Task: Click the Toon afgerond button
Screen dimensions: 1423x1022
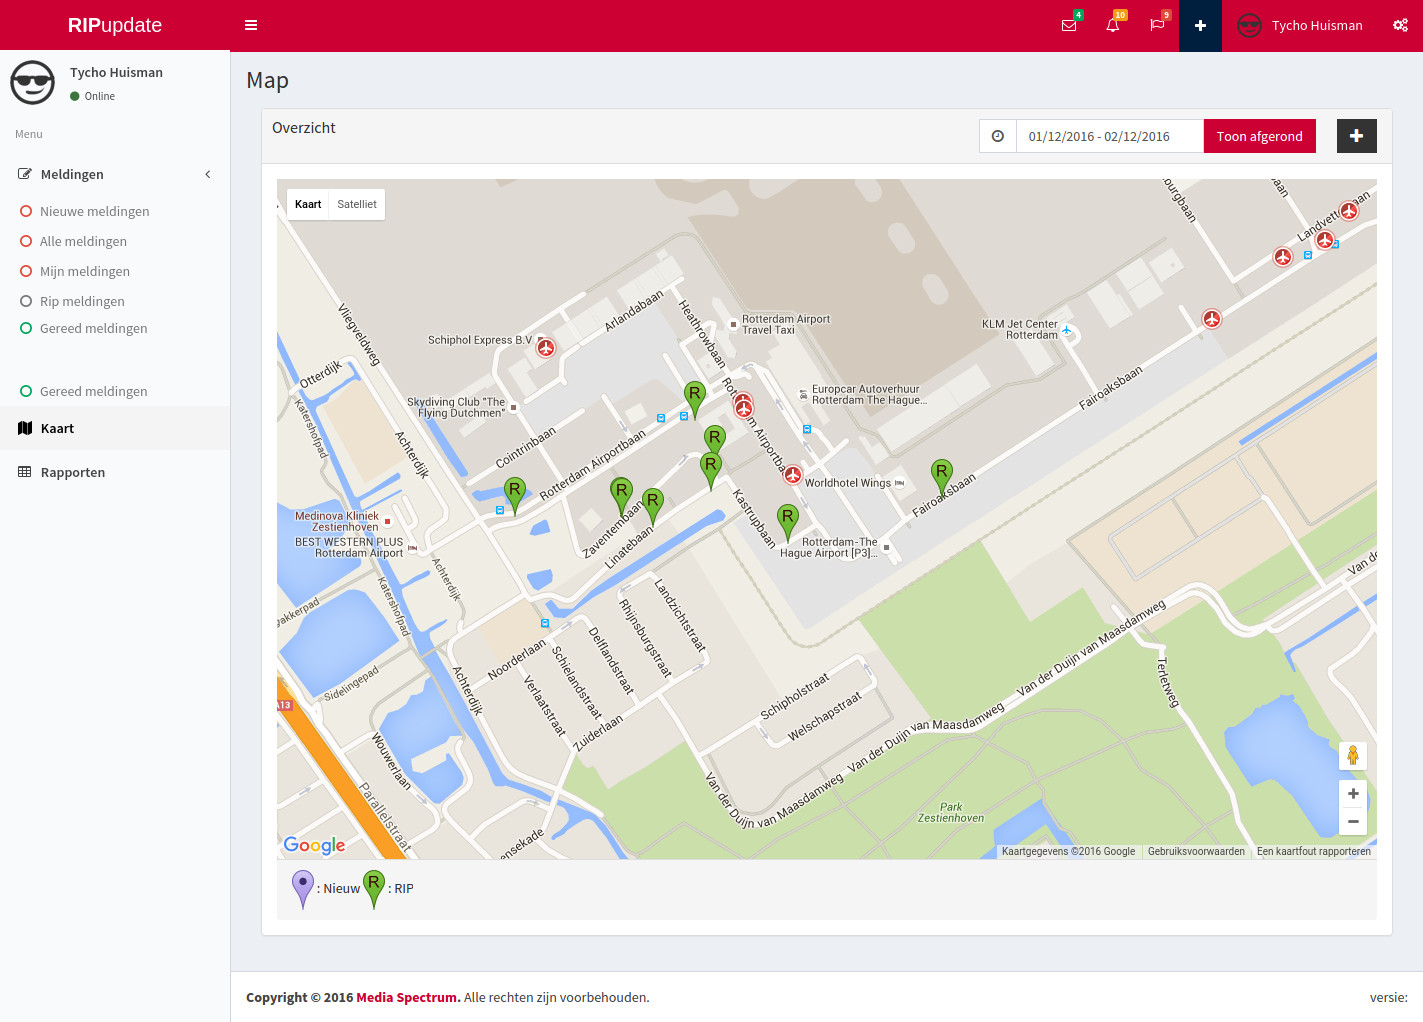Action: pyautogui.click(x=1259, y=136)
